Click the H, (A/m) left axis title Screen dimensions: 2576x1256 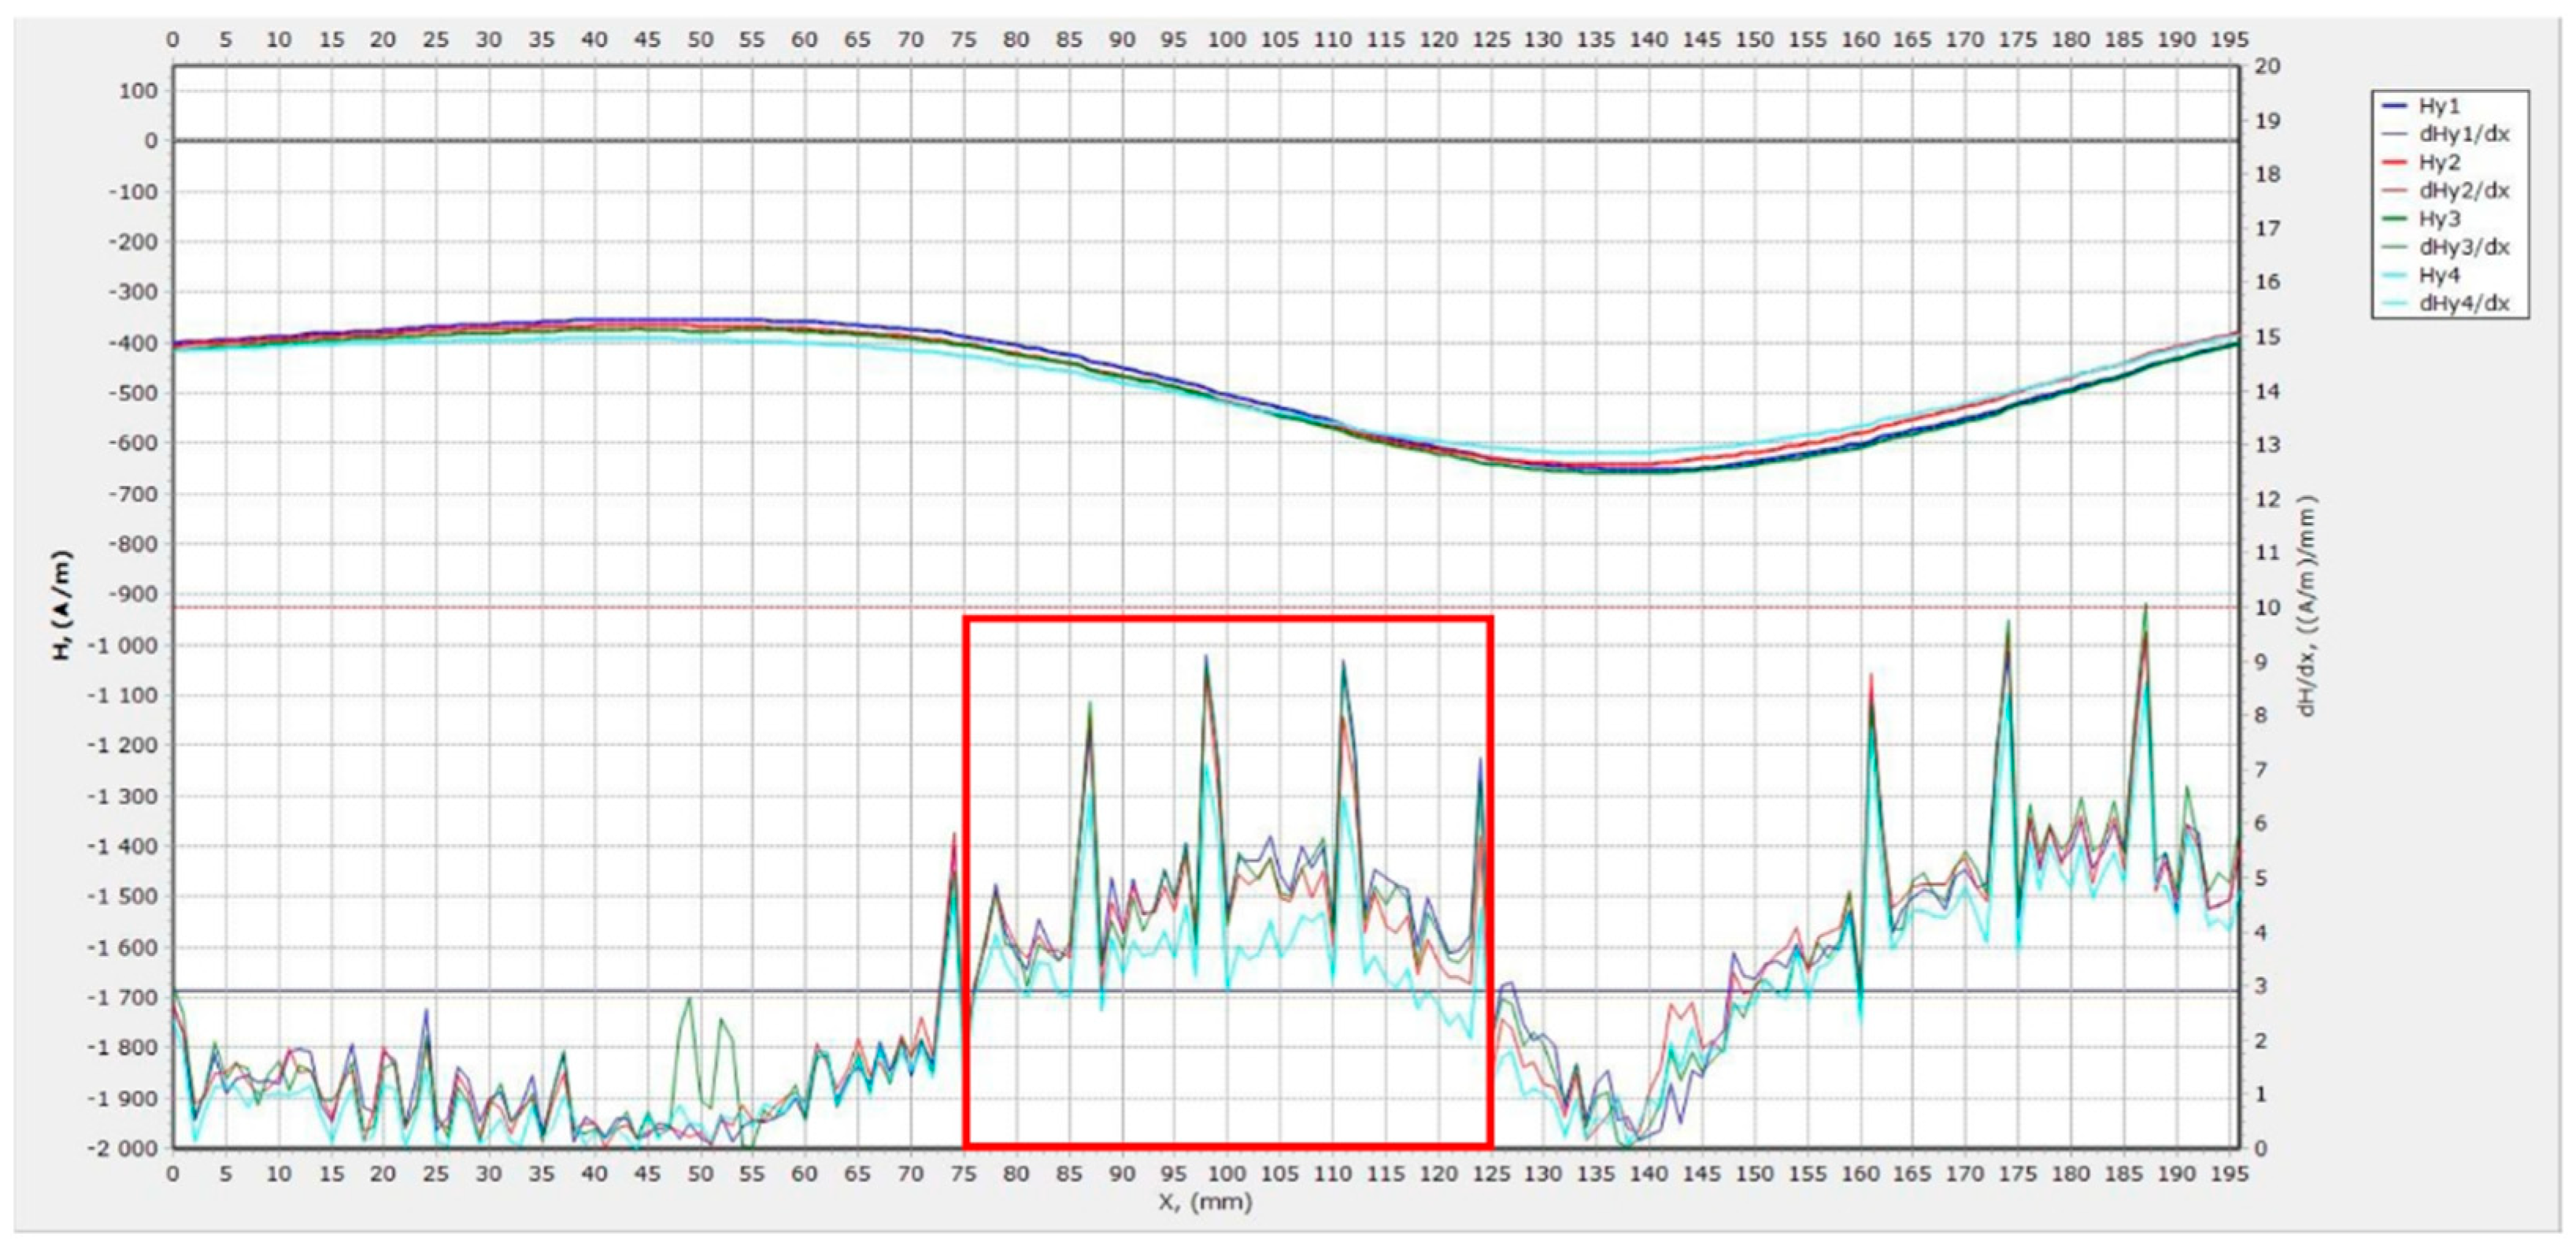coord(63,605)
